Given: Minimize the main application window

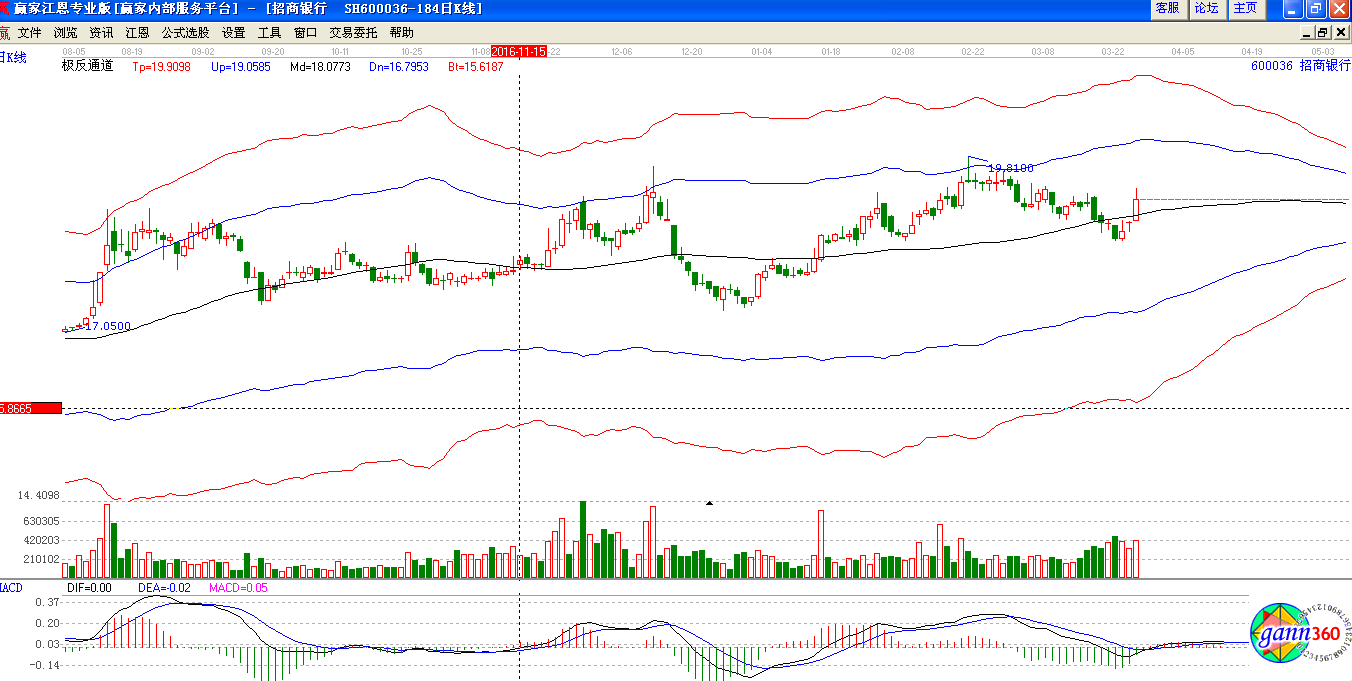Looking at the screenshot, I should coord(1292,9).
